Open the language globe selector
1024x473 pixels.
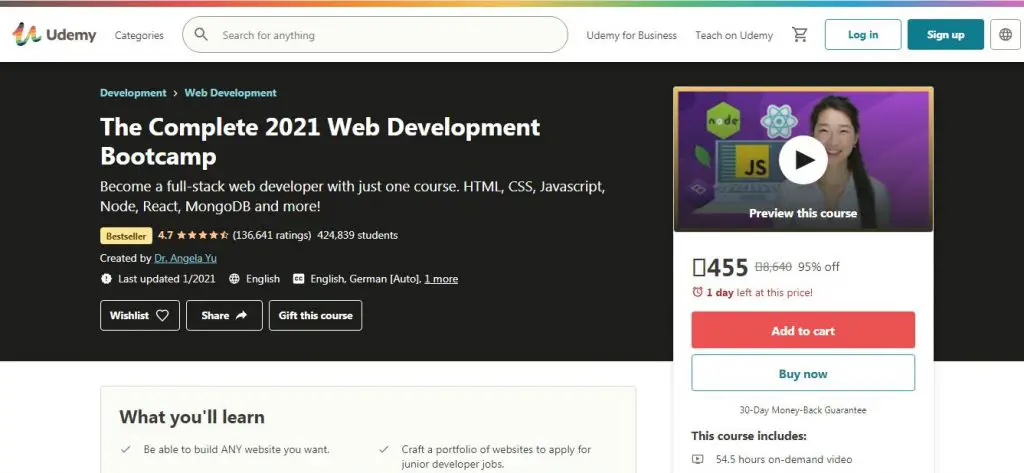pyautogui.click(x=1005, y=35)
